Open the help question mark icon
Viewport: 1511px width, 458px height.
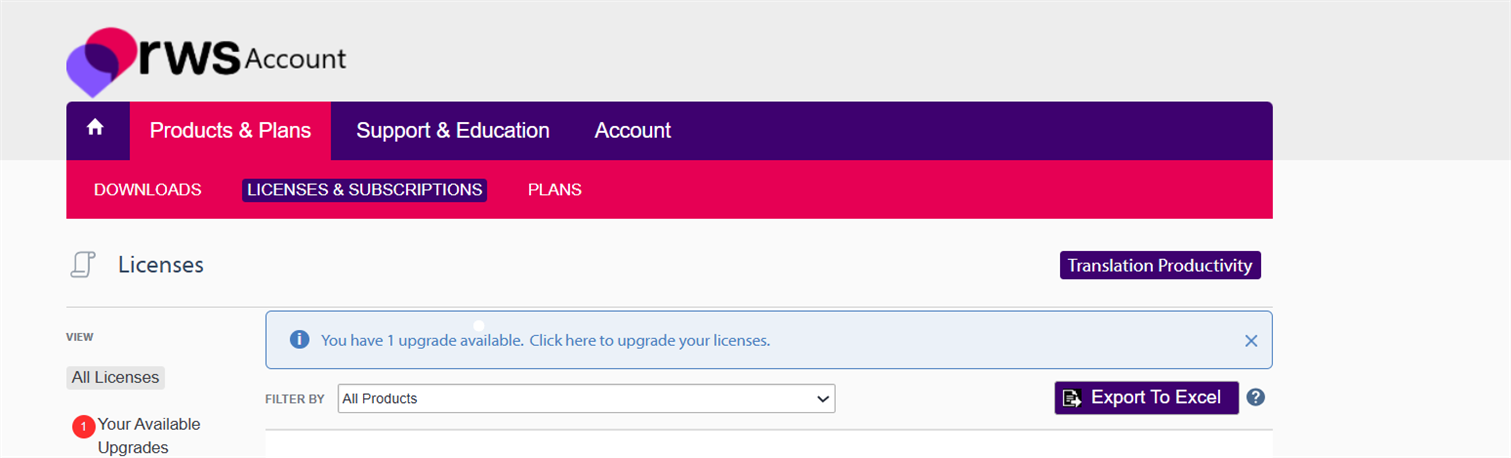(1256, 397)
